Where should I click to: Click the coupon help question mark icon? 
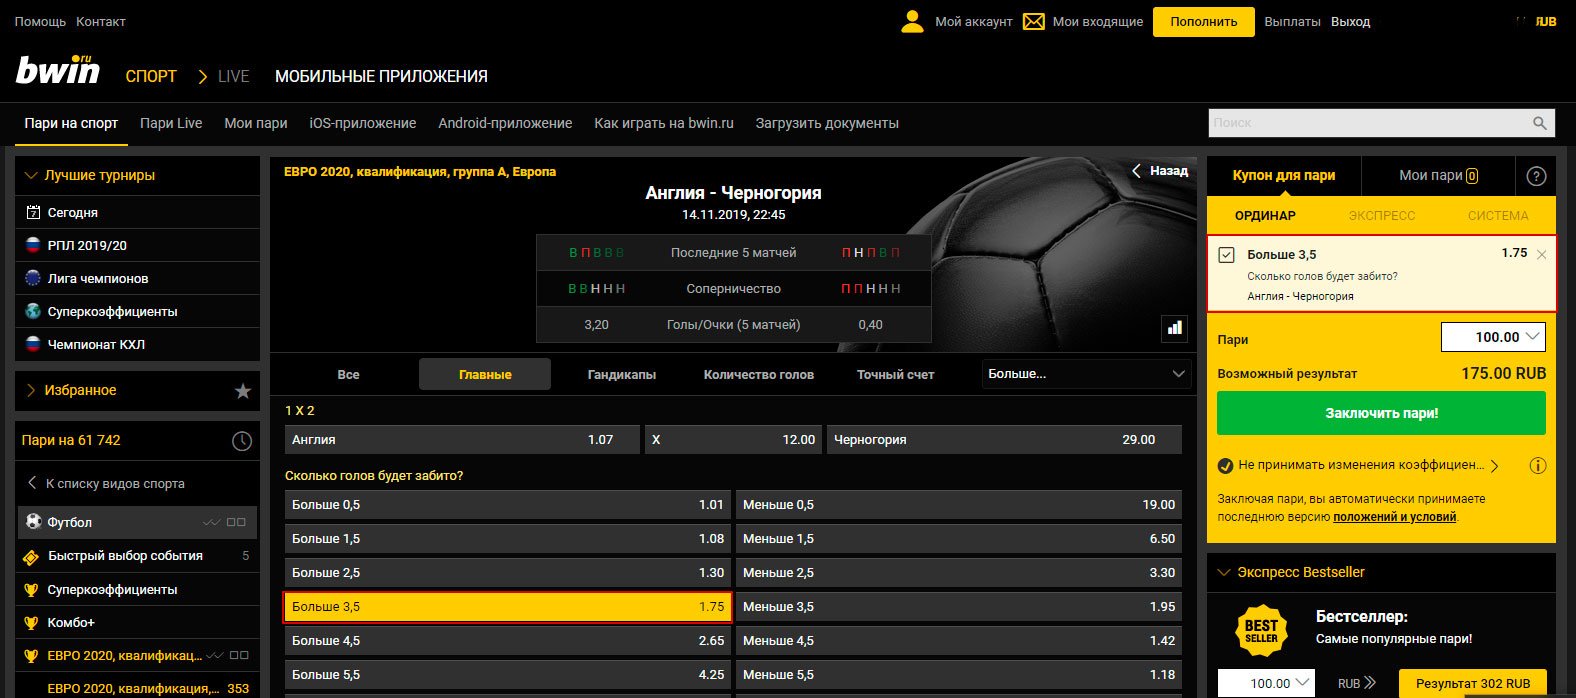1536,176
